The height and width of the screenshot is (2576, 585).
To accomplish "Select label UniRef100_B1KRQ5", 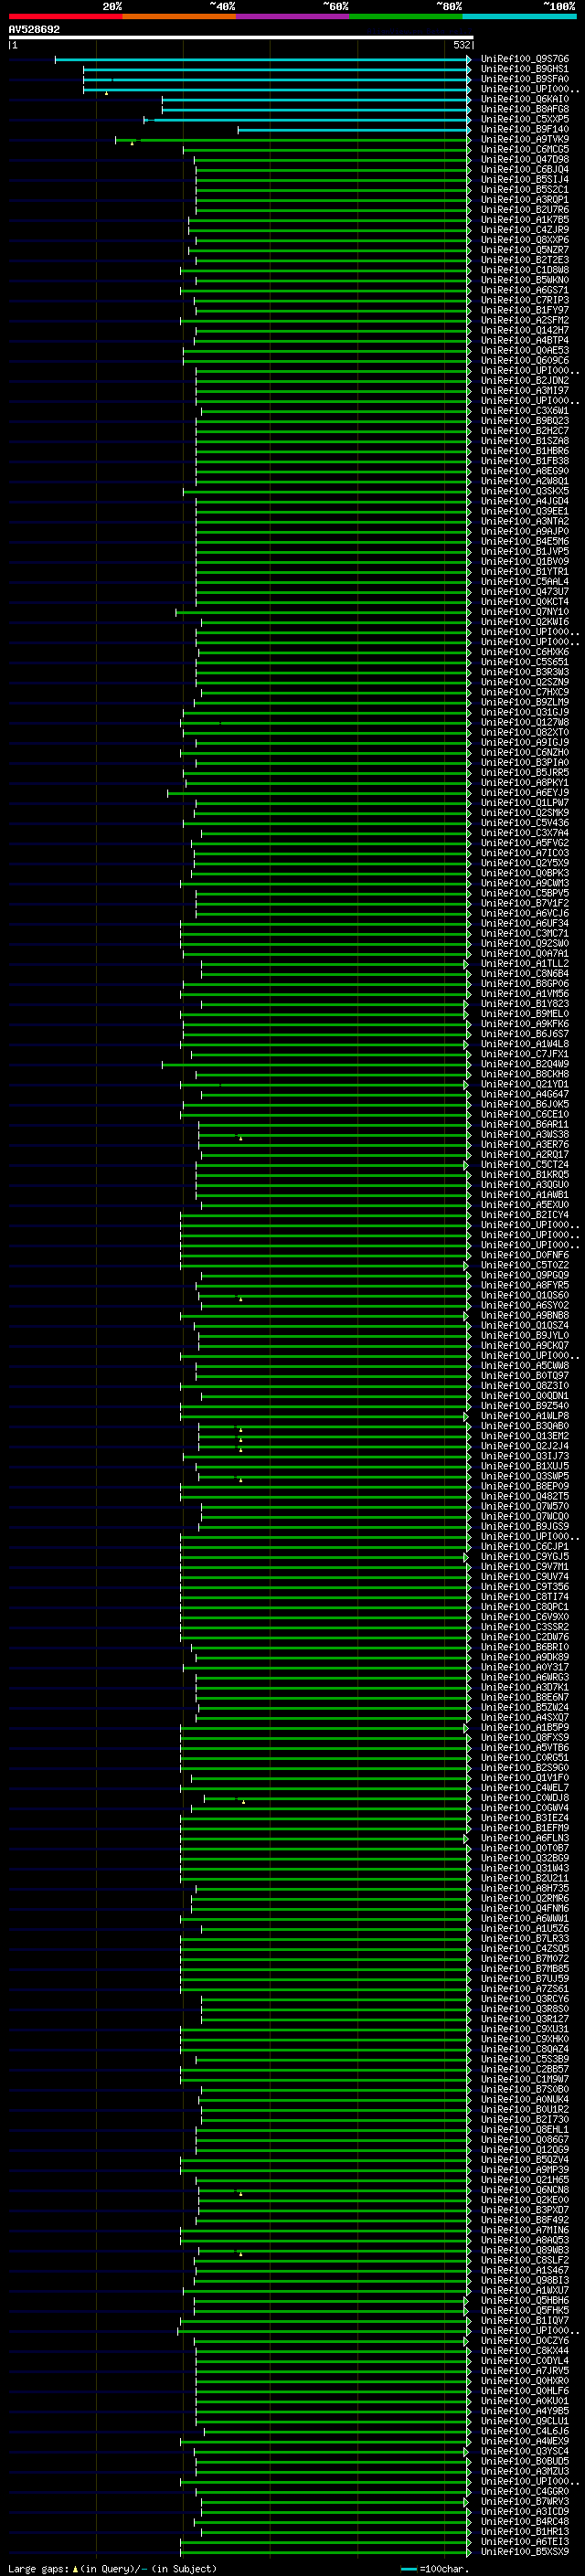I will (x=525, y=1174).
